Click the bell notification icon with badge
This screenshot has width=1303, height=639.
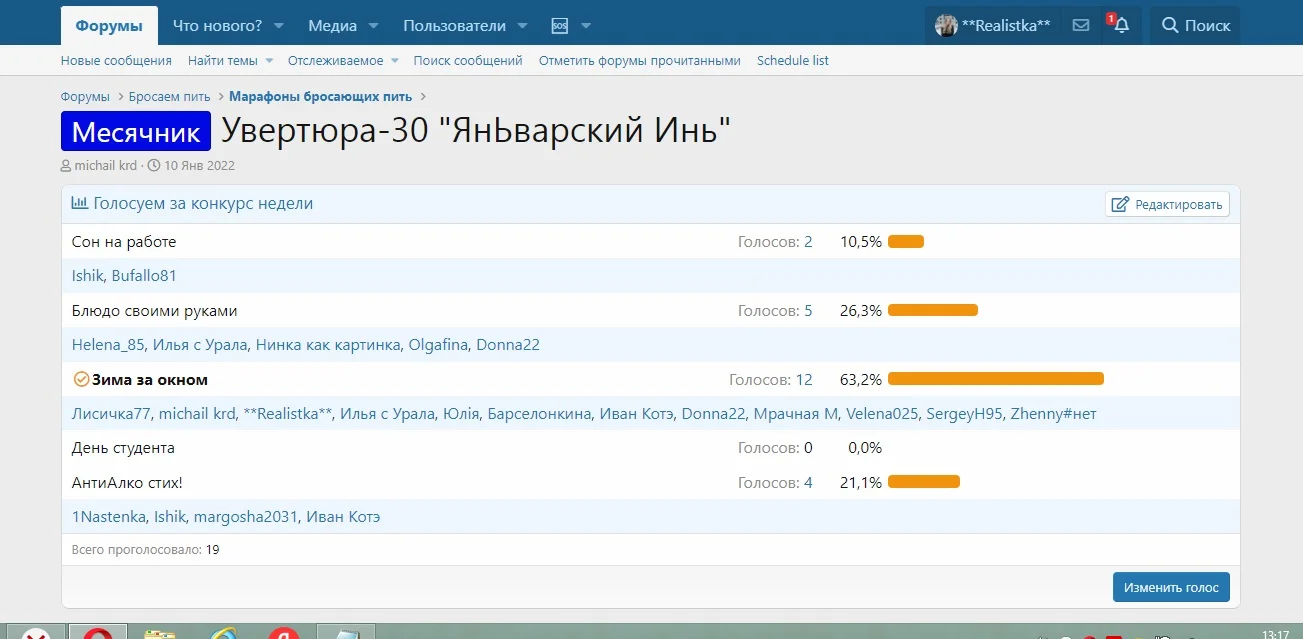click(1120, 25)
